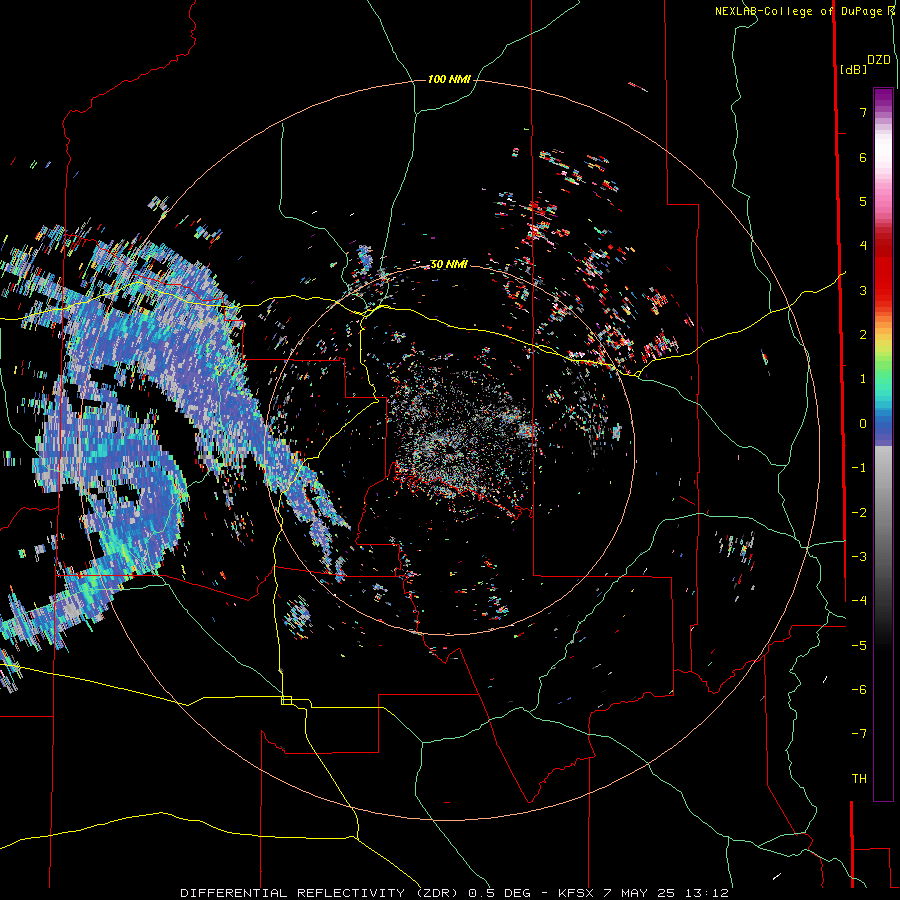The height and width of the screenshot is (900, 900).
Task: Click the "100 NMI" range ring label
Action: [x=449, y=79]
